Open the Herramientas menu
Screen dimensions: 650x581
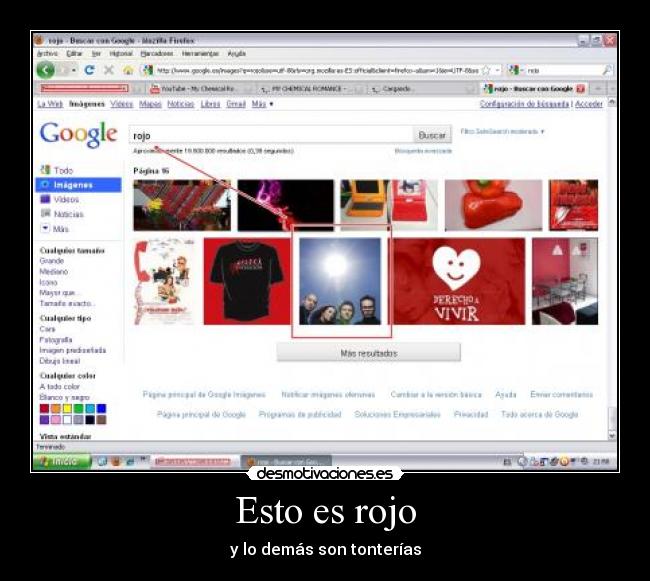(x=200, y=53)
